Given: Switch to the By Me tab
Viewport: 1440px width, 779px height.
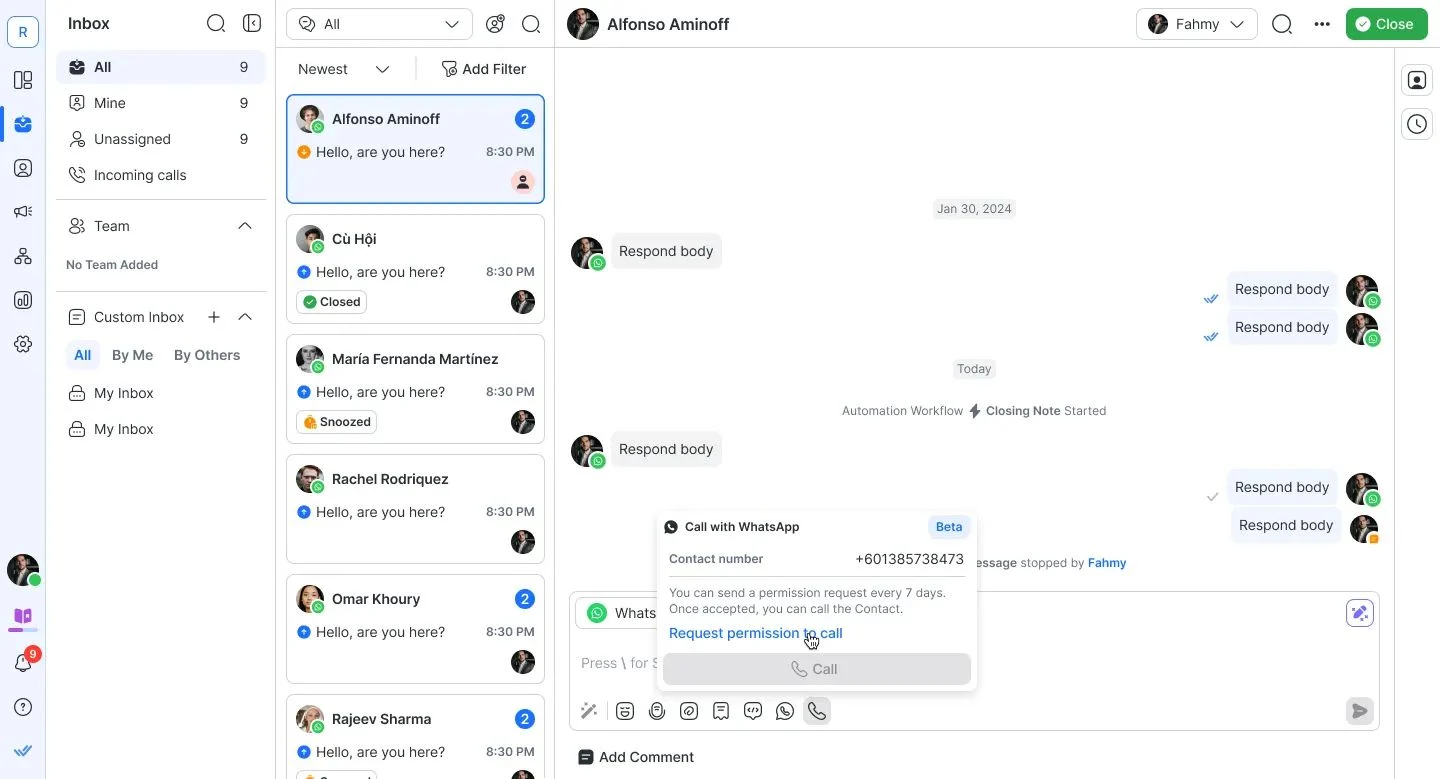Looking at the screenshot, I should pyautogui.click(x=132, y=355).
